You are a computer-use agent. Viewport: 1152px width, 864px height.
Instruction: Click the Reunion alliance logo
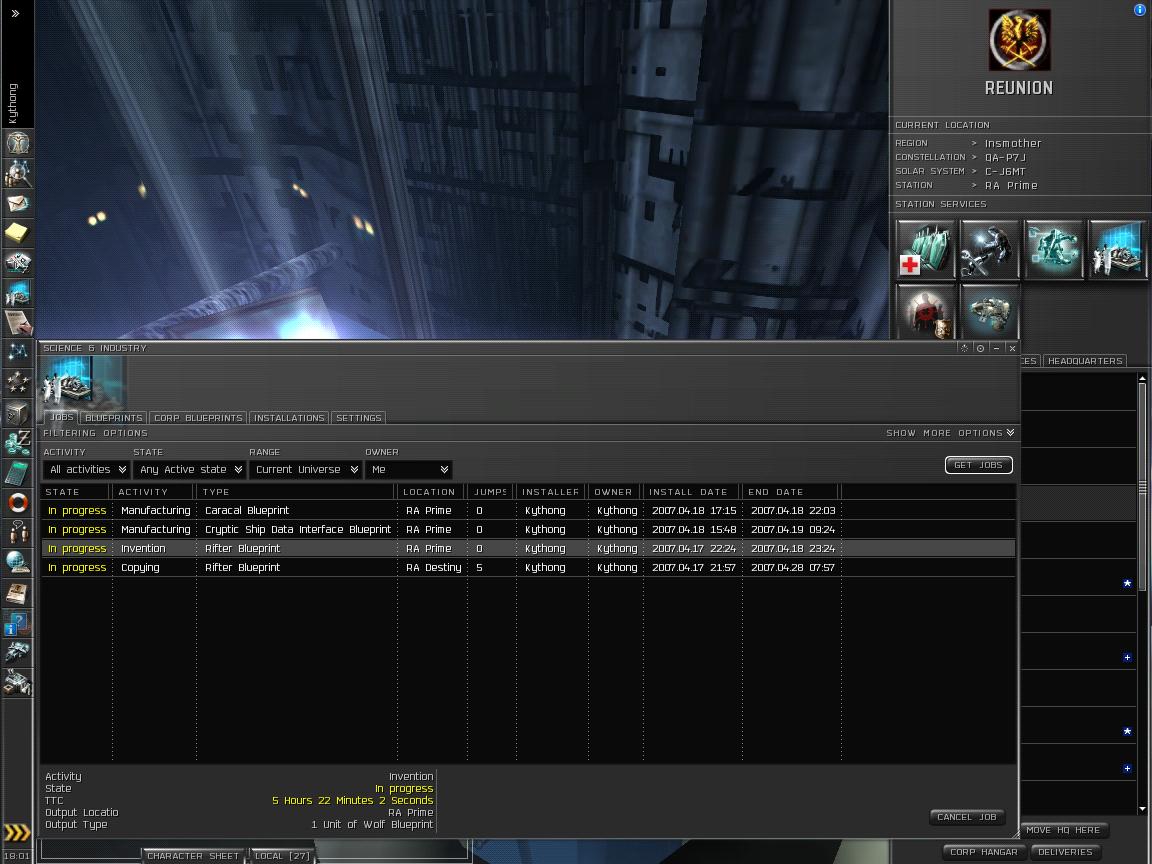1019,41
